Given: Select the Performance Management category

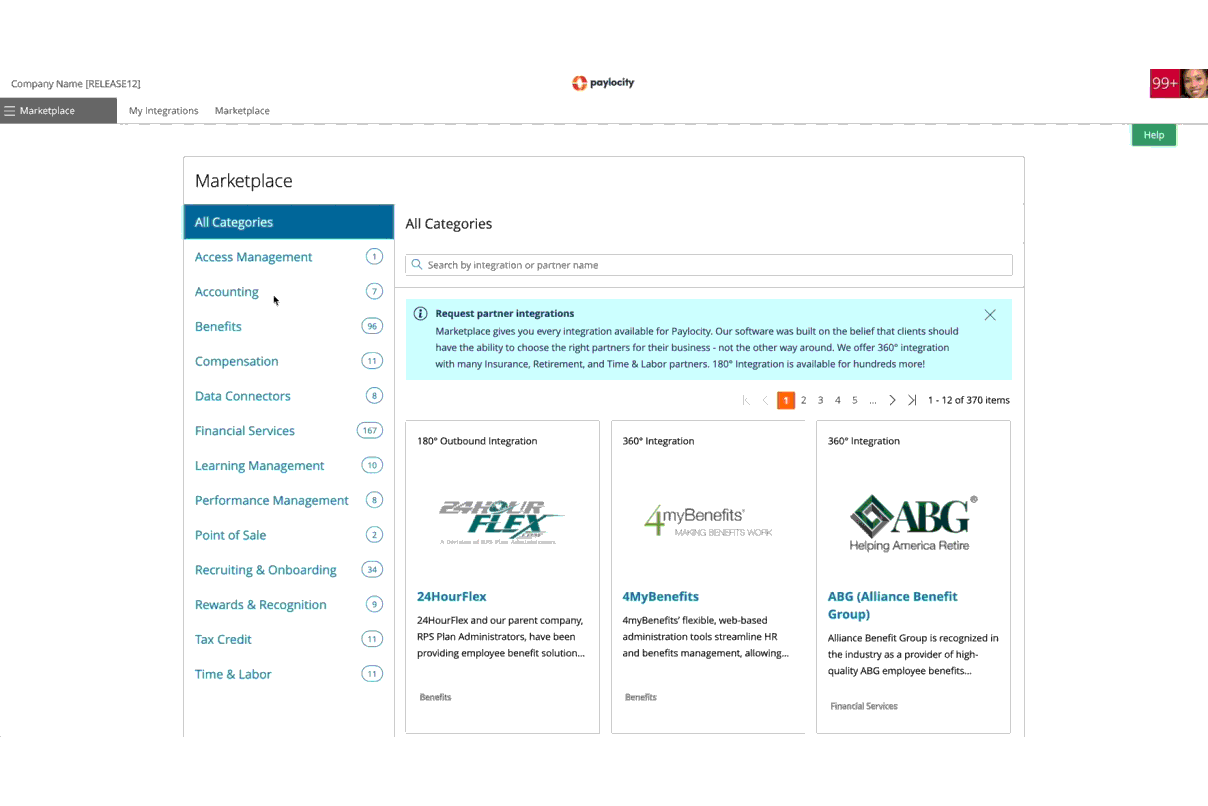Looking at the screenshot, I should (x=289, y=500).
